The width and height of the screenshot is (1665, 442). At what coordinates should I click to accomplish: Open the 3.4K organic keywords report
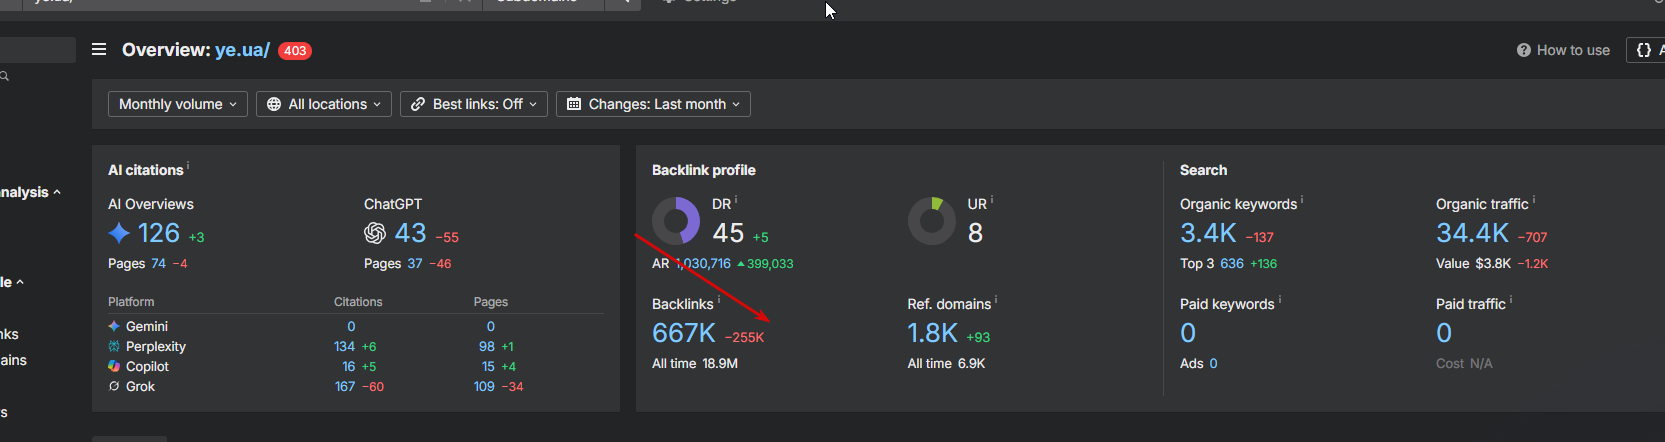pyautogui.click(x=1208, y=233)
